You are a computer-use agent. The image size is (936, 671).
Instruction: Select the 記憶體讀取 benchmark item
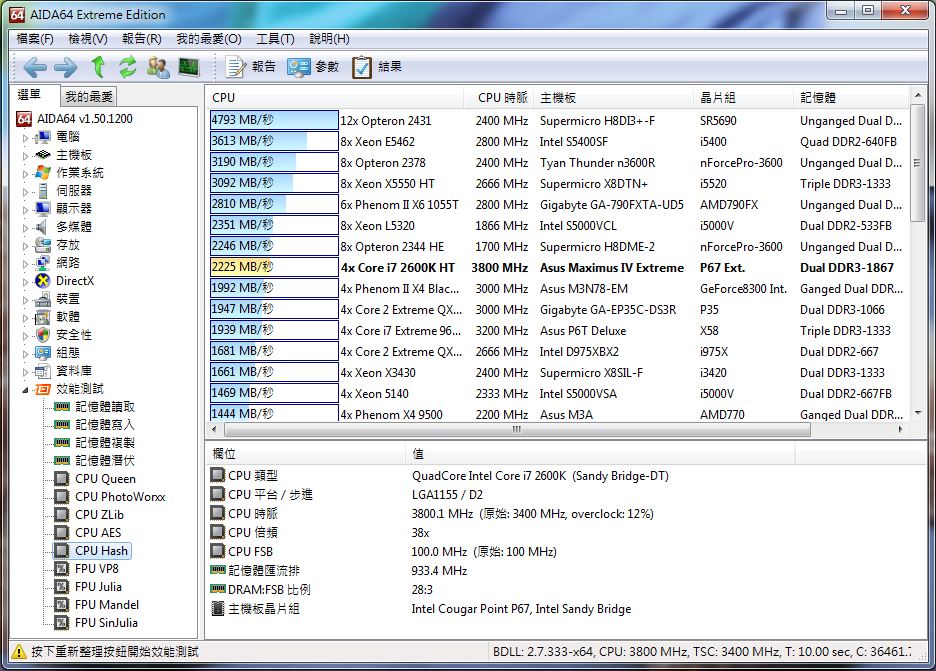click(x=104, y=407)
